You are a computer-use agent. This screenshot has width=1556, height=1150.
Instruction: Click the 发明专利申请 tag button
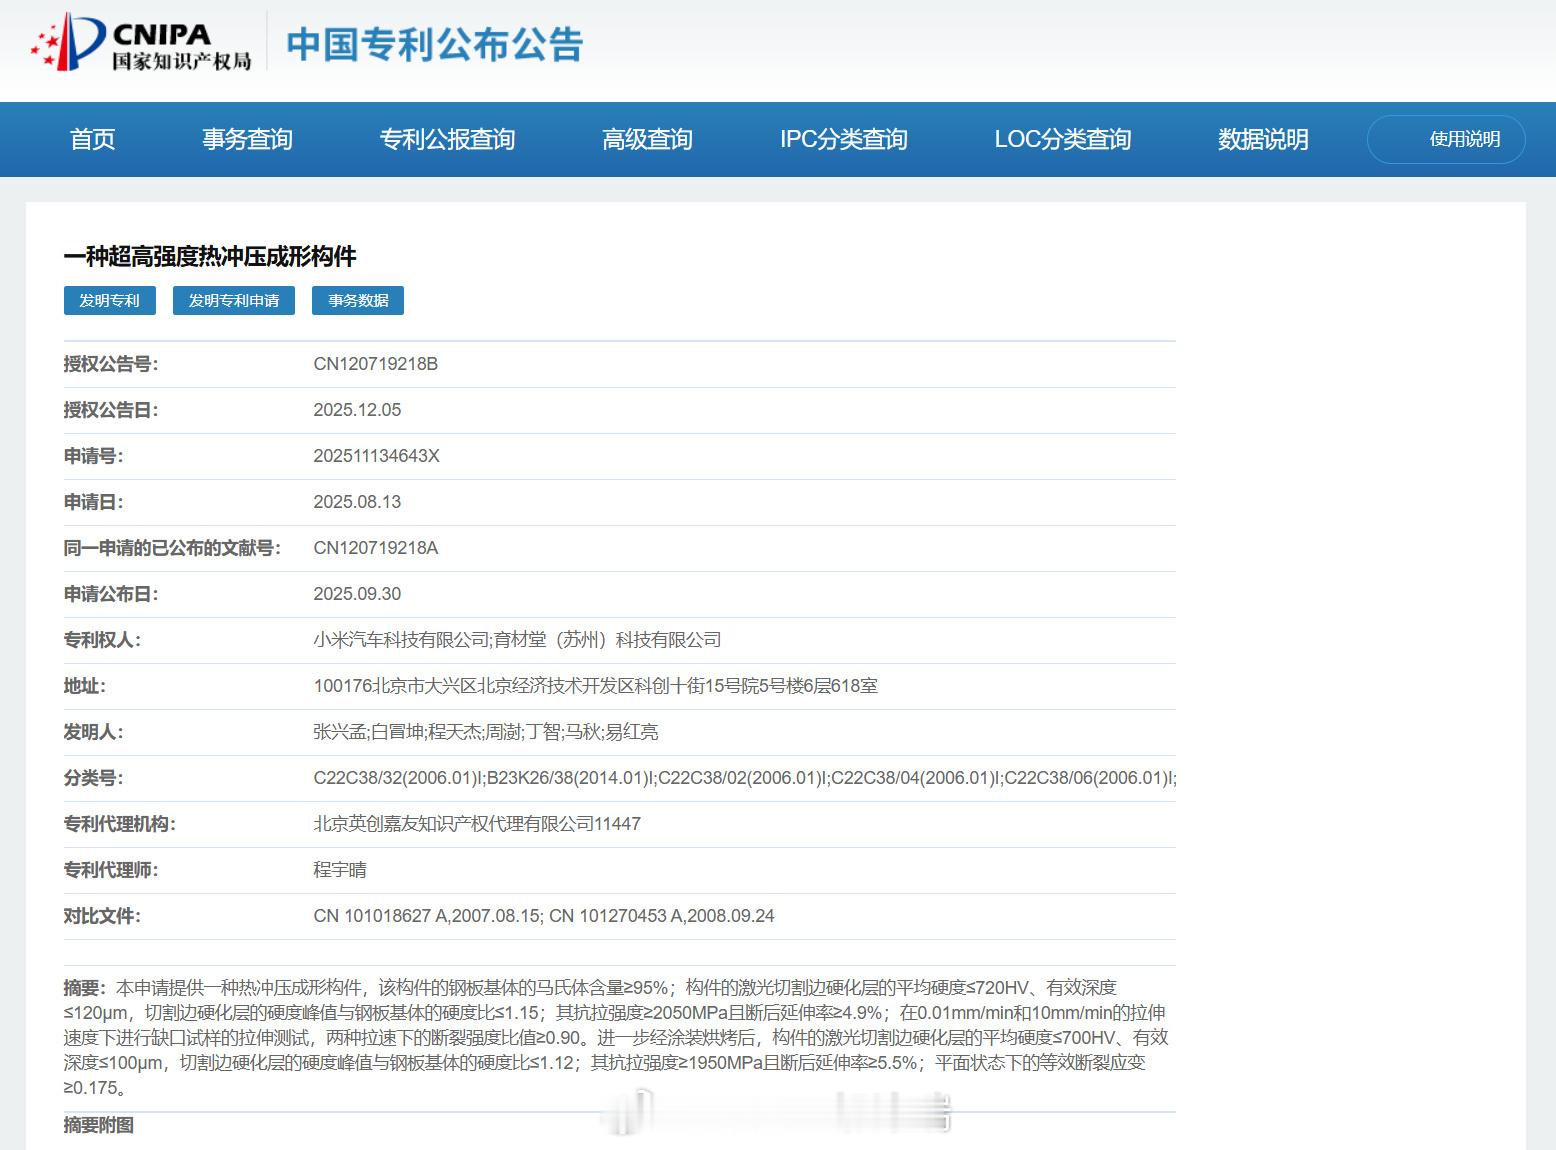[234, 301]
